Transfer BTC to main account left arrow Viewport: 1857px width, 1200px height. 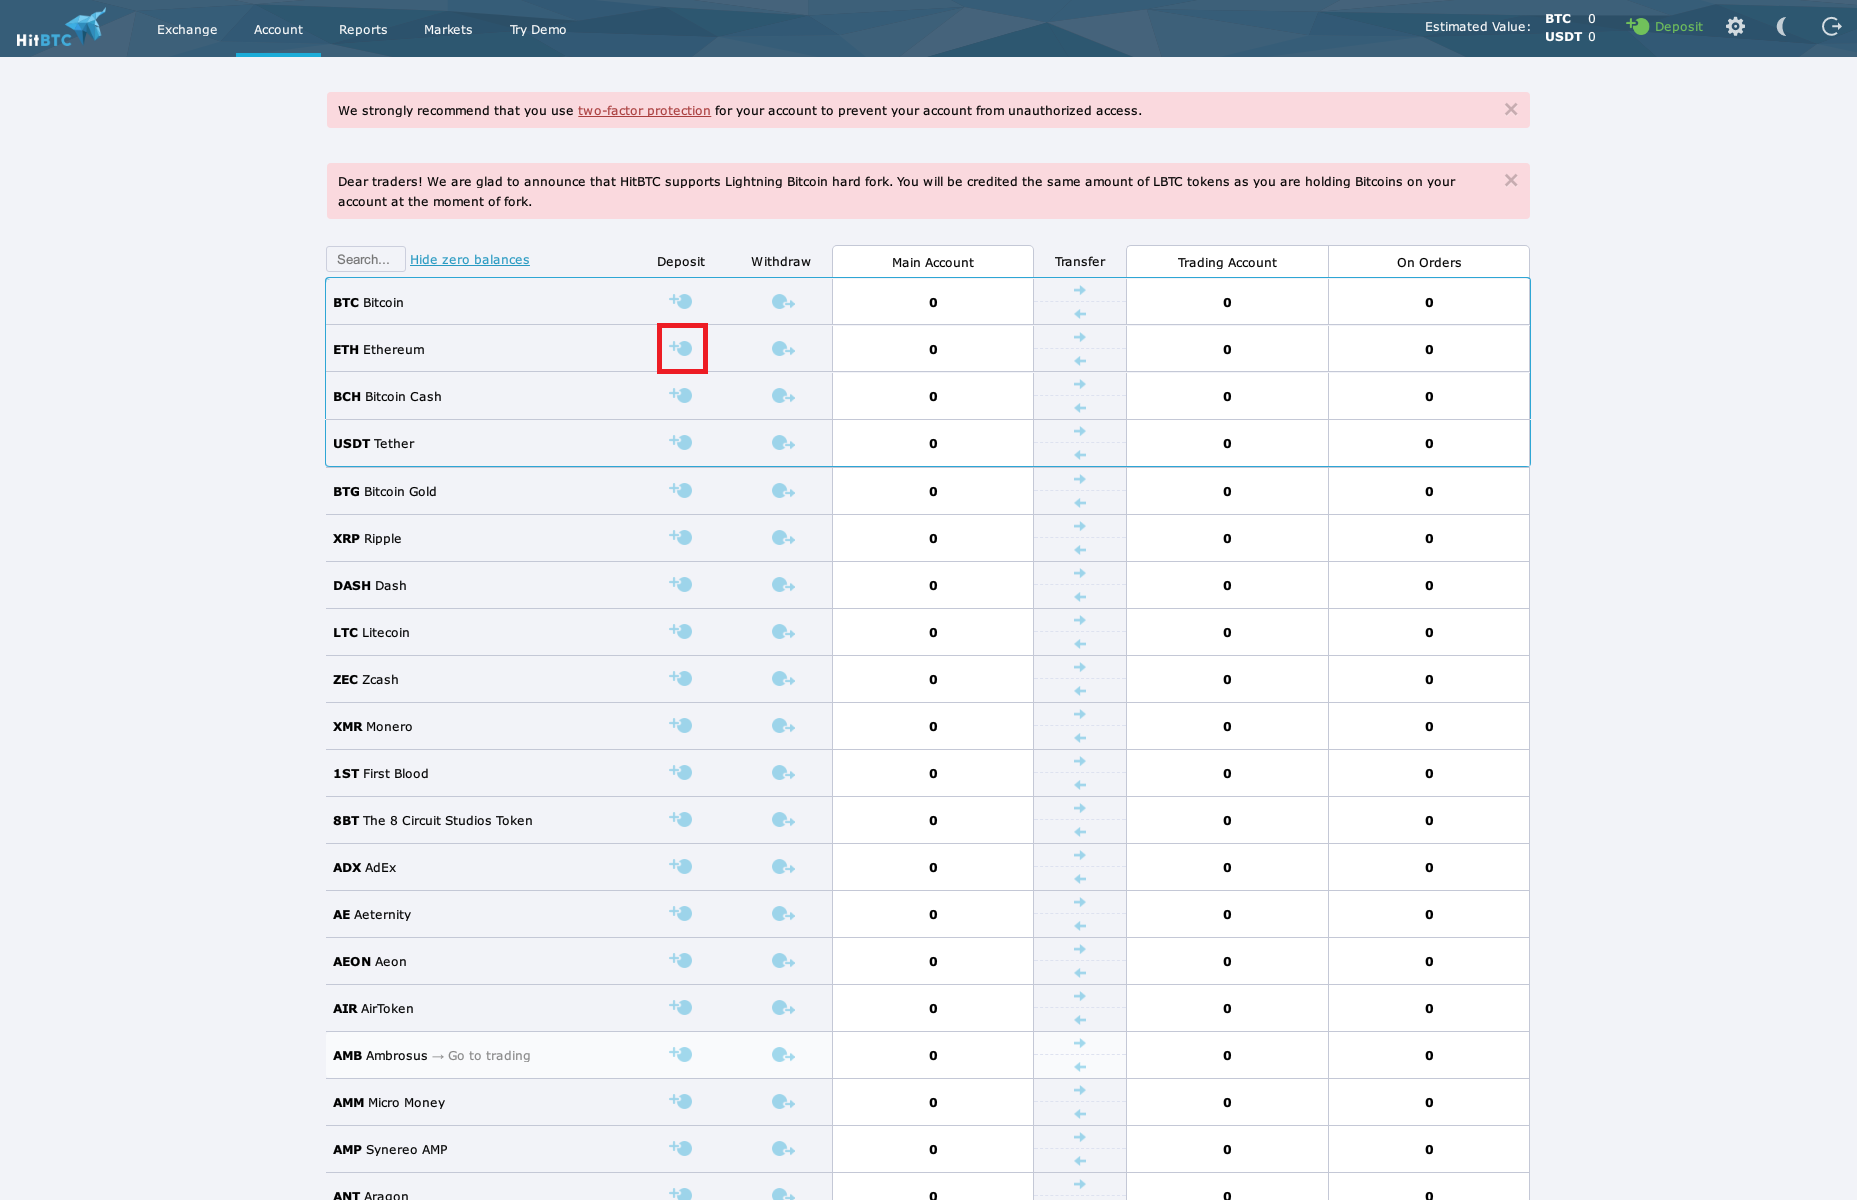pyautogui.click(x=1080, y=314)
